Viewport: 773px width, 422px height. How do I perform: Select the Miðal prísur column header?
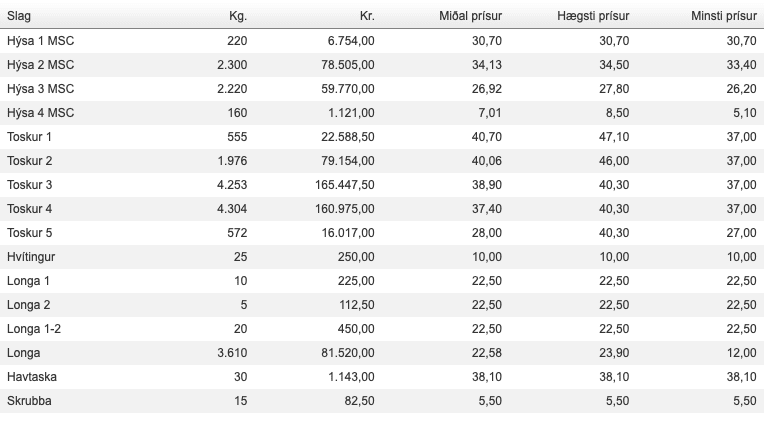[470, 16]
